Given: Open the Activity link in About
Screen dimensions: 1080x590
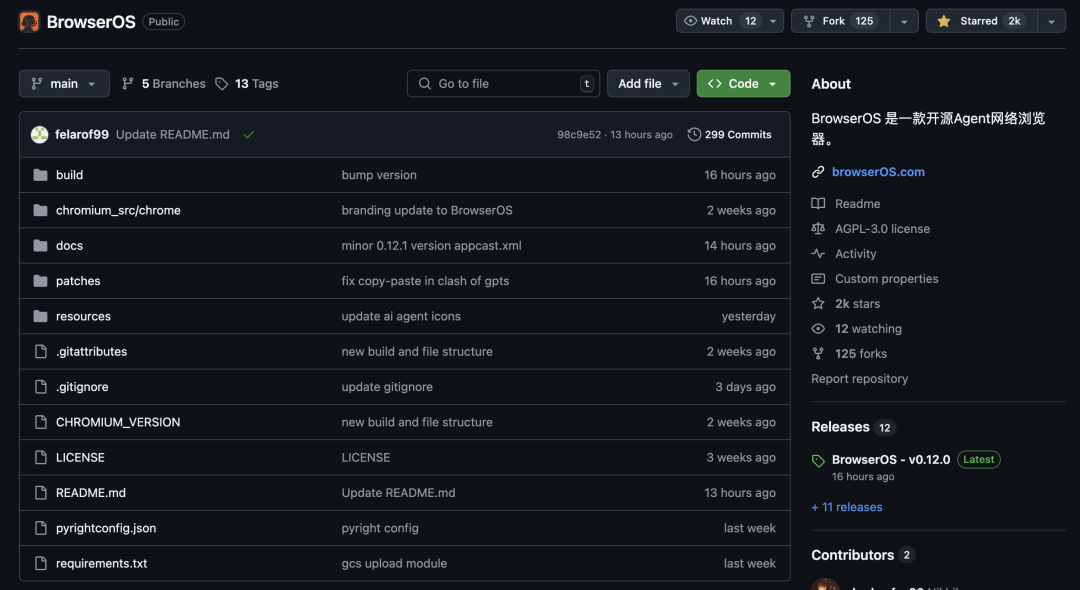Looking at the screenshot, I should point(855,253).
